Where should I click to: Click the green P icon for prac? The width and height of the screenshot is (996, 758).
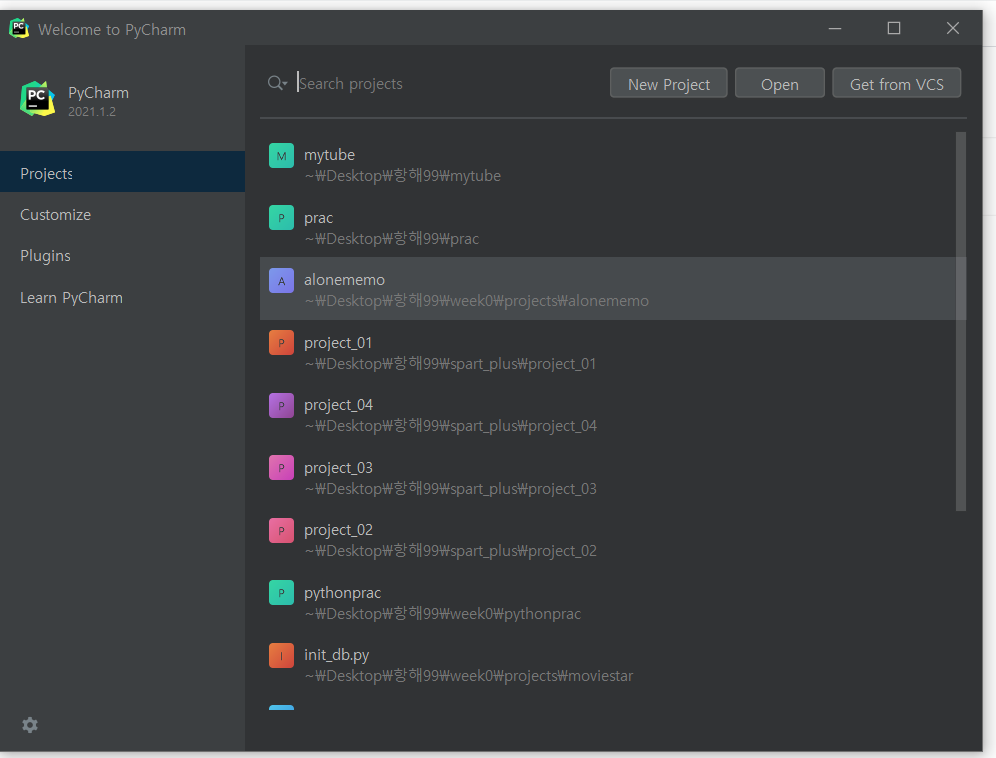281,218
